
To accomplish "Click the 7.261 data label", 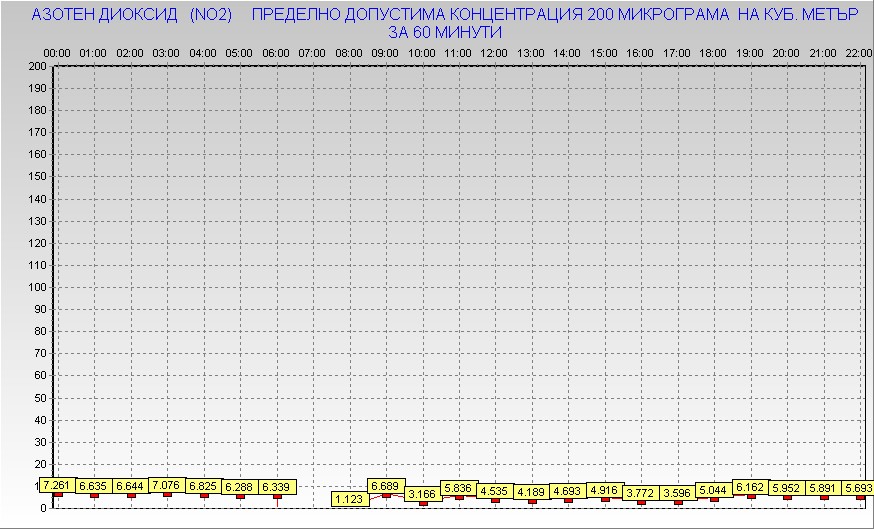I will pyautogui.click(x=57, y=485).
